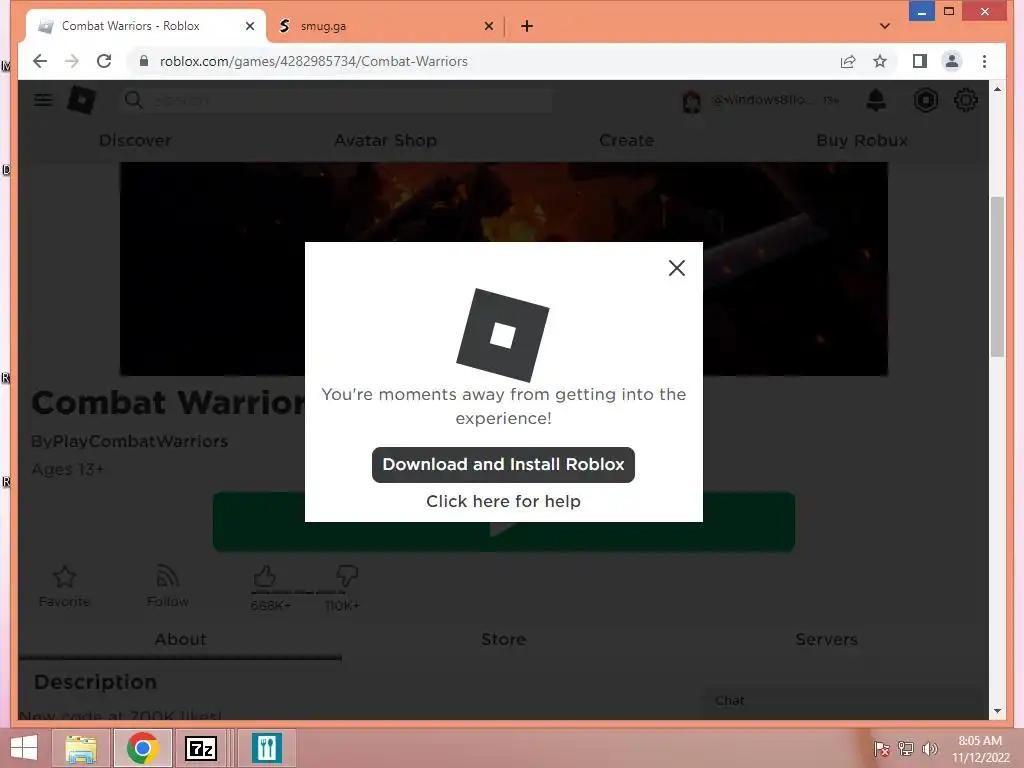The height and width of the screenshot is (768, 1024).
Task: Click the Chrome taskbar icon
Action: (142, 748)
